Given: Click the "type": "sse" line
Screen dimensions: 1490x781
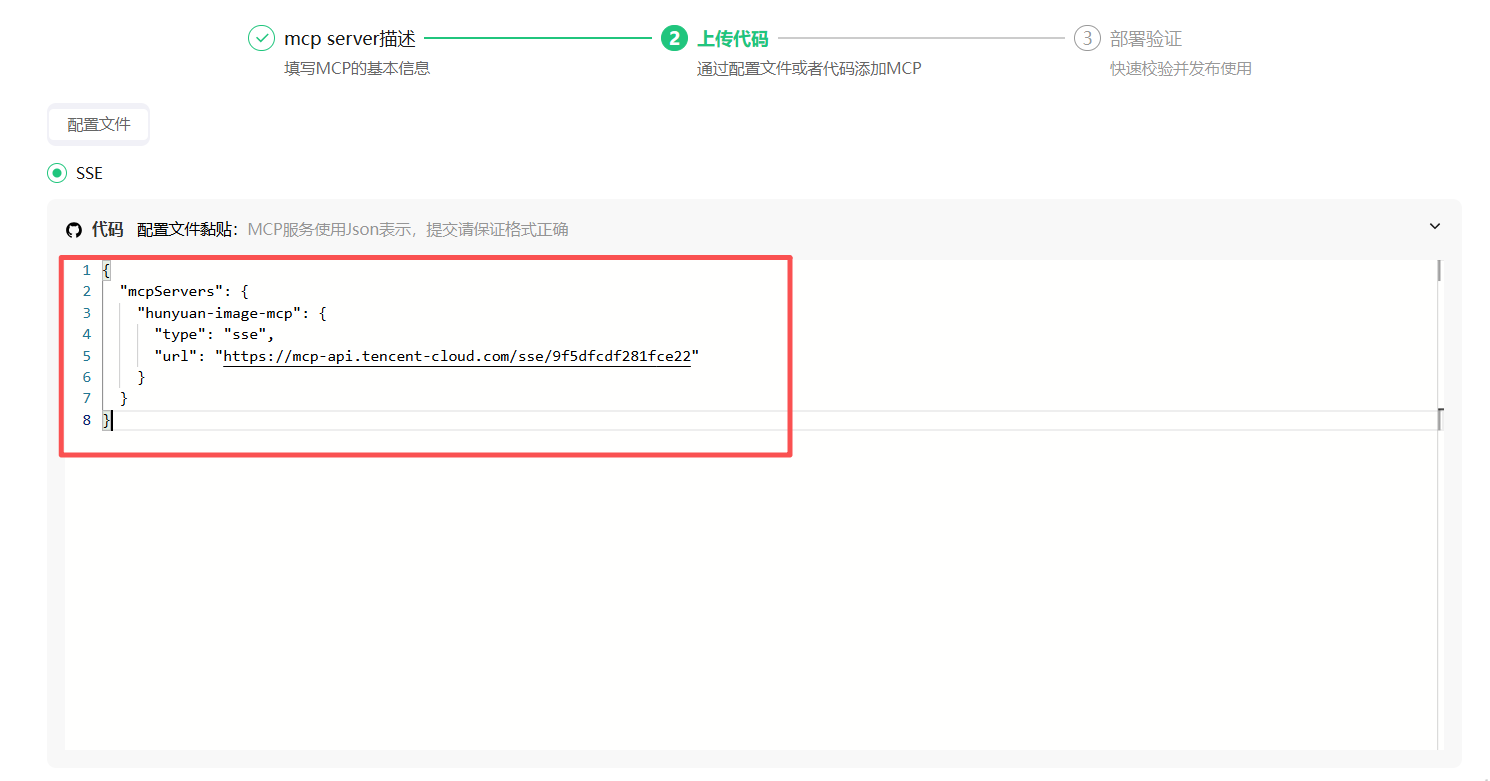Looking at the screenshot, I should point(214,334).
